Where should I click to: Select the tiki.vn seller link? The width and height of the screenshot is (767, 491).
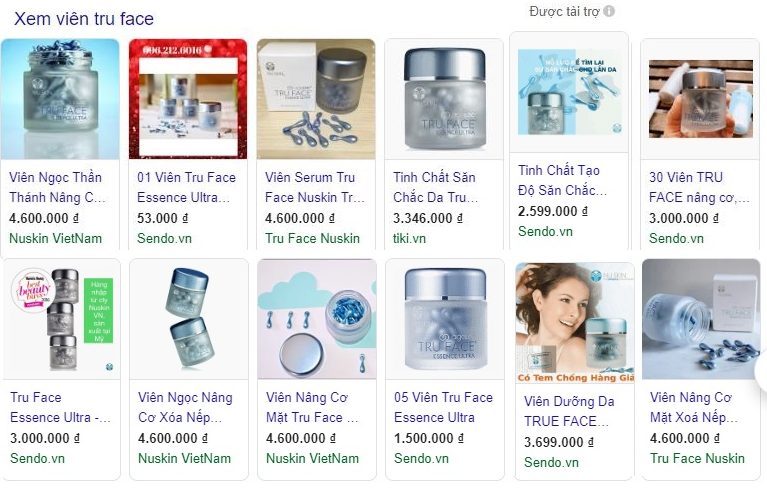click(409, 239)
